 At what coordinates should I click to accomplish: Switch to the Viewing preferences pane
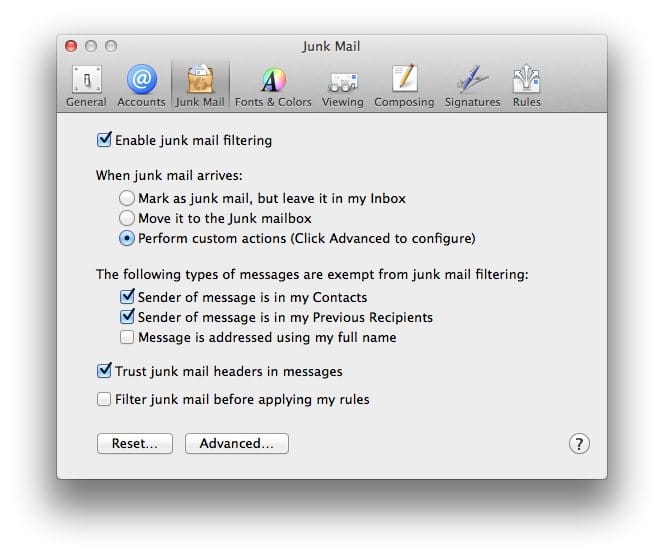point(342,85)
